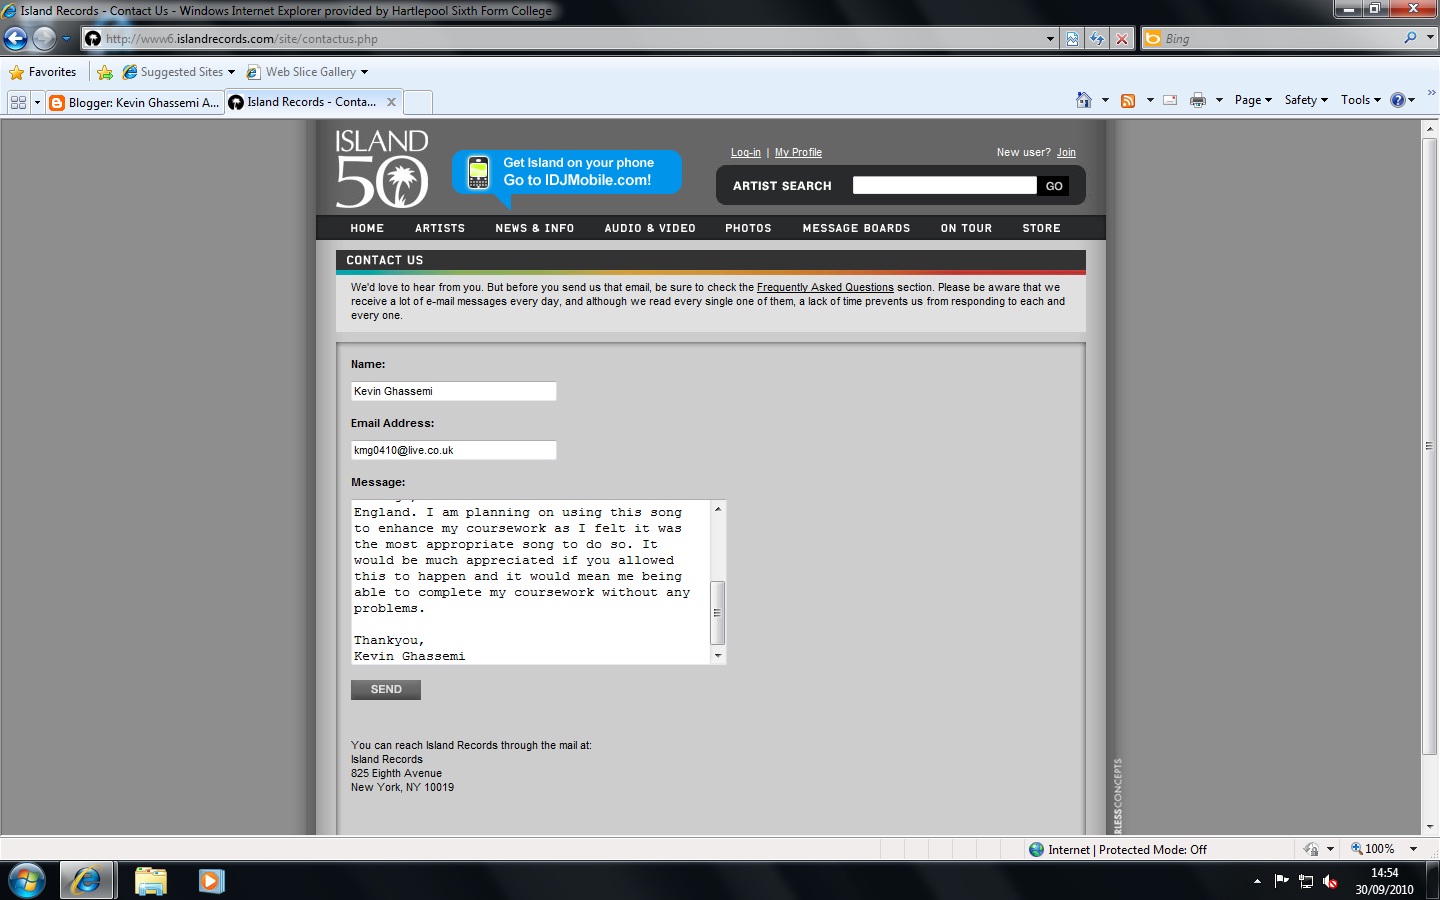Image resolution: width=1440 pixels, height=900 pixels.
Task: Click the Print icon in command bar
Action: (1197, 100)
